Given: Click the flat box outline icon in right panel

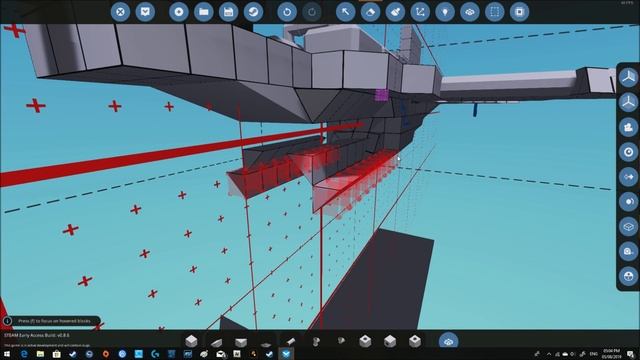Looking at the screenshot, I should (629, 227).
